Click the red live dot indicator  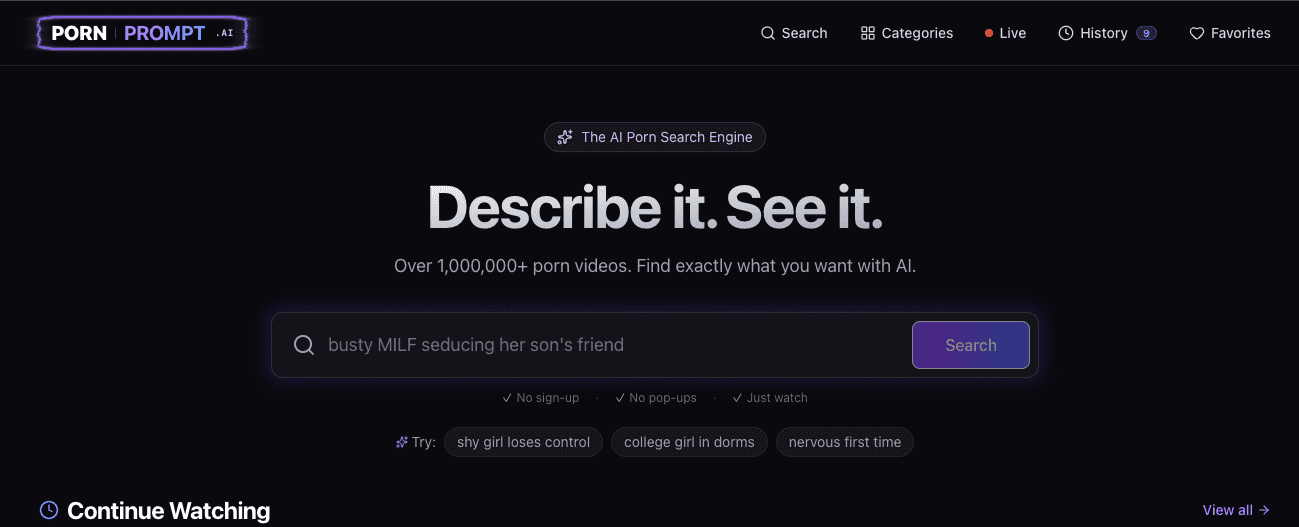click(989, 33)
